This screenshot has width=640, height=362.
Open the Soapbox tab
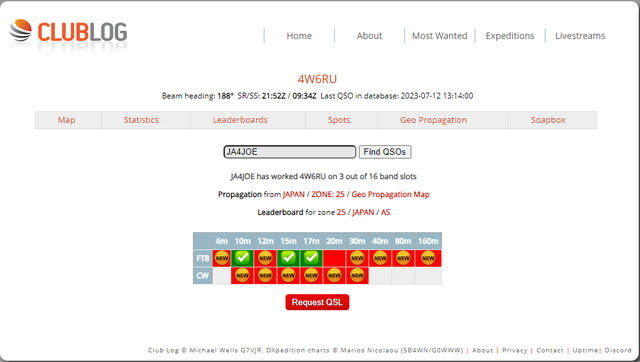click(548, 120)
